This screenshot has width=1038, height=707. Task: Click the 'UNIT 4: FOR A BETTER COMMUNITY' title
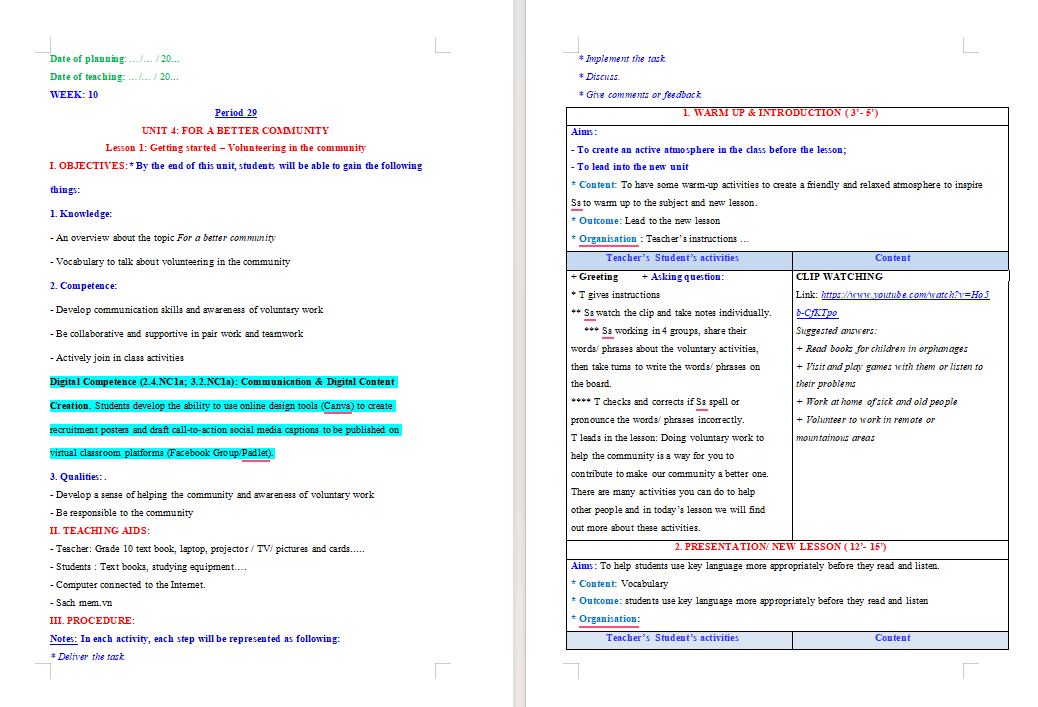click(x=235, y=131)
